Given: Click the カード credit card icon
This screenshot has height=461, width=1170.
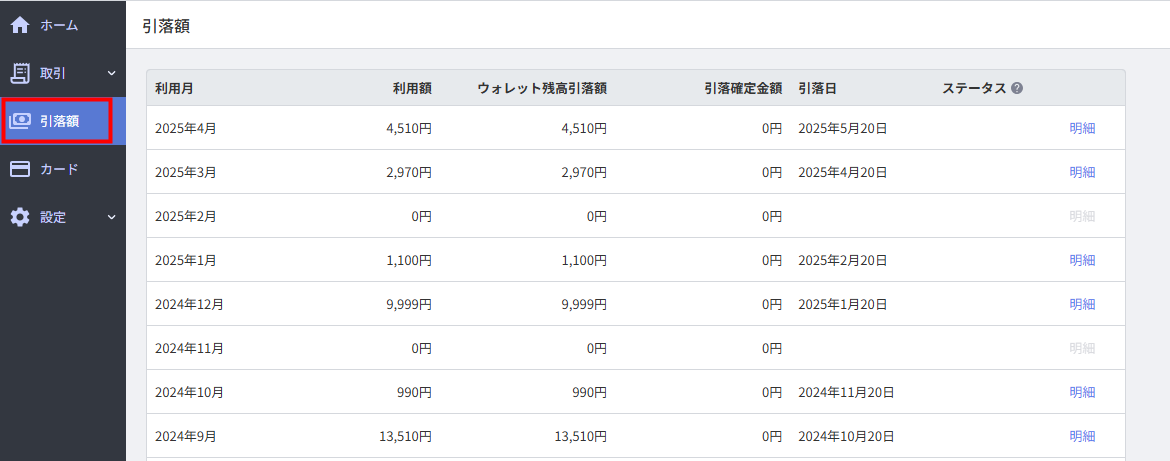Looking at the screenshot, I should (19, 169).
